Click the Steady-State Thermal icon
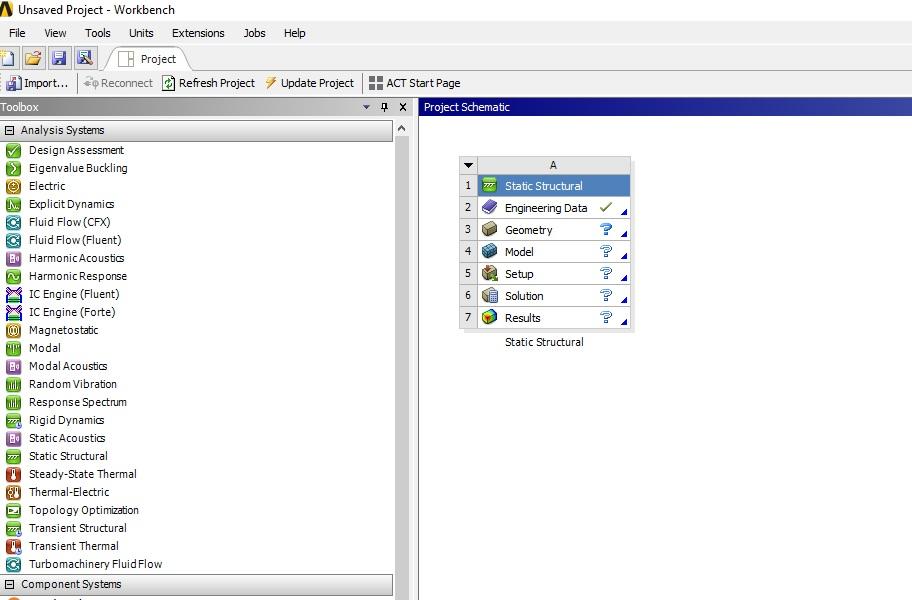 point(13,475)
